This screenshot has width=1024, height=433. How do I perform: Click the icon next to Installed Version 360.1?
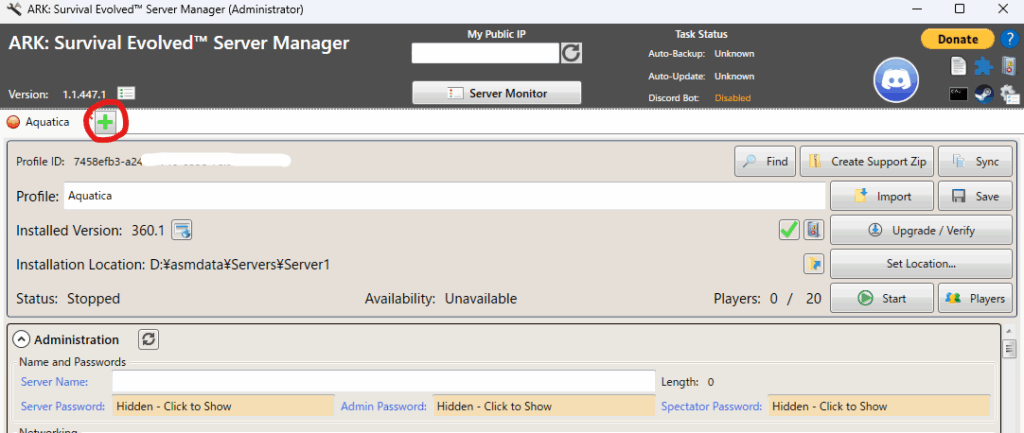182,230
